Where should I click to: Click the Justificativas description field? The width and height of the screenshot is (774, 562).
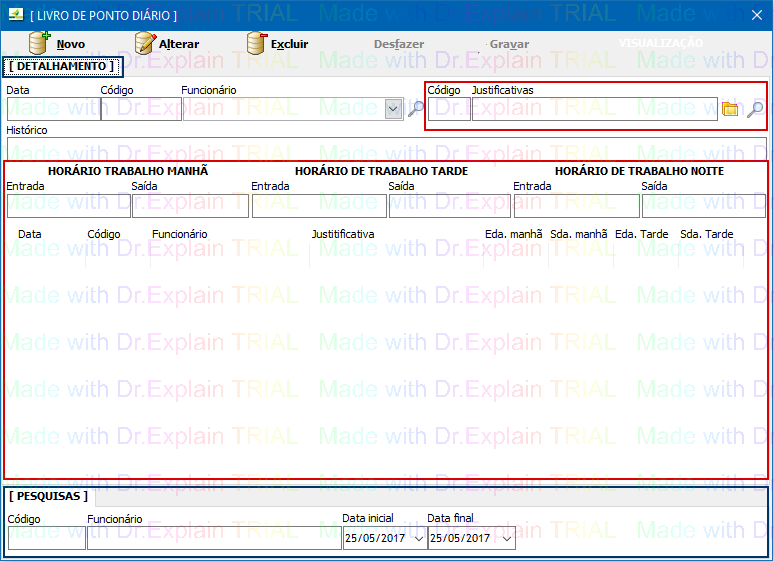coord(594,109)
